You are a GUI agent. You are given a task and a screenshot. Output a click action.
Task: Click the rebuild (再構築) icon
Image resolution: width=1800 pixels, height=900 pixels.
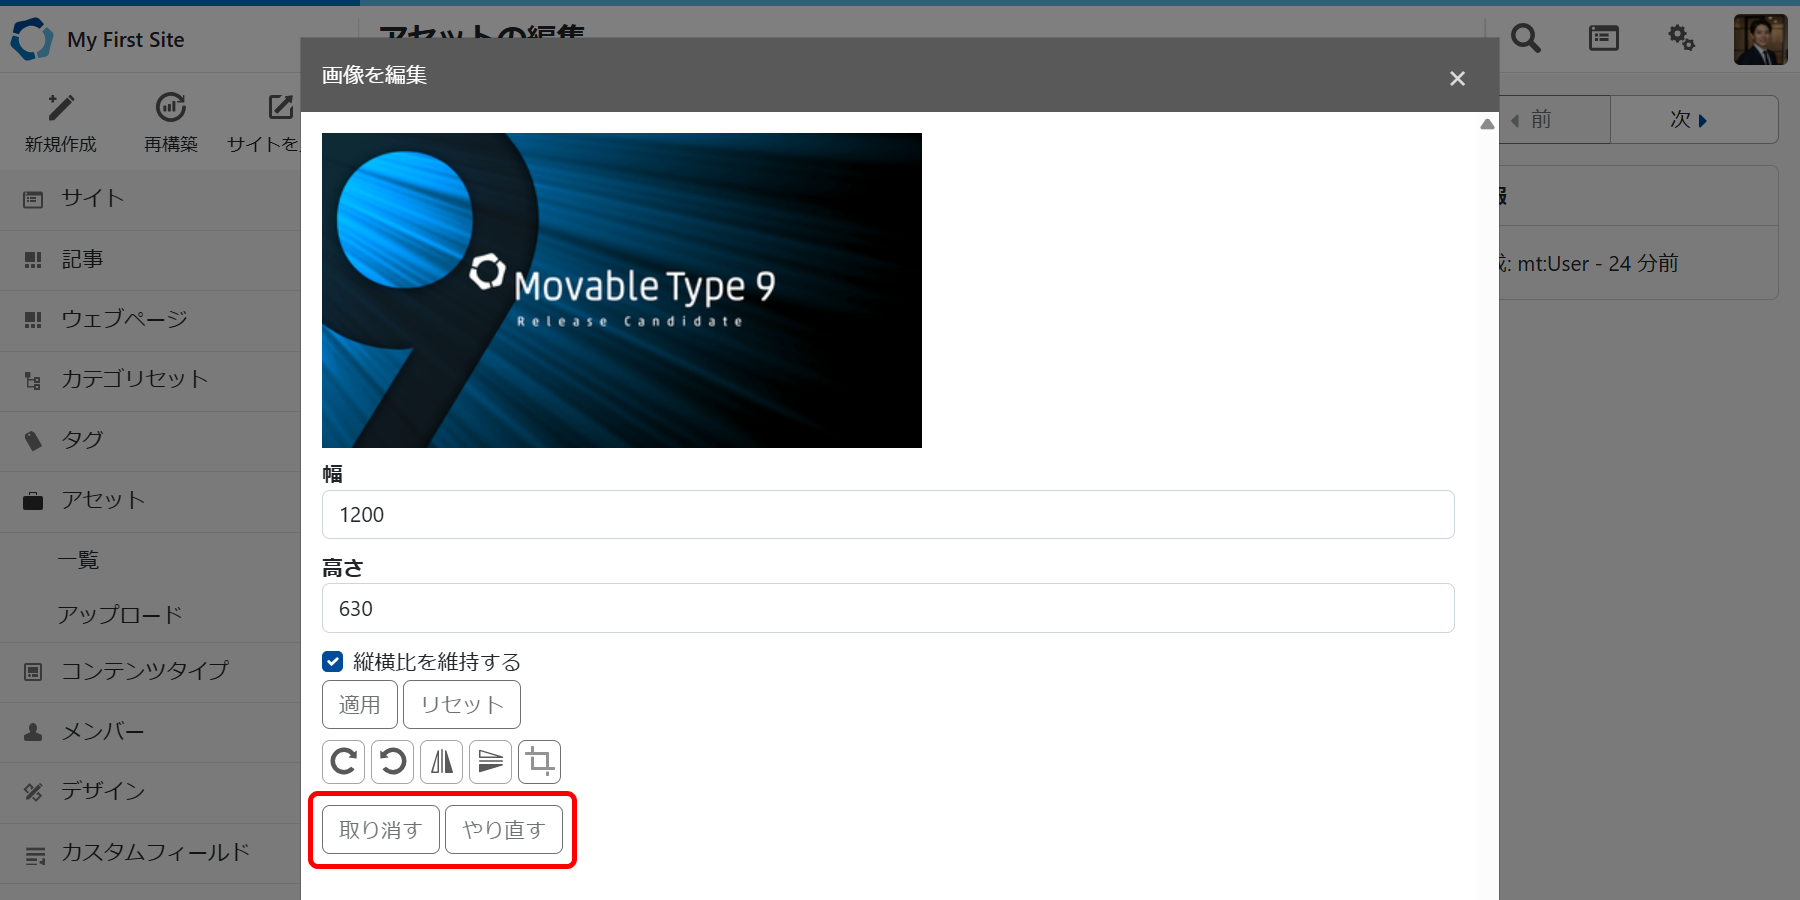pyautogui.click(x=171, y=107)
